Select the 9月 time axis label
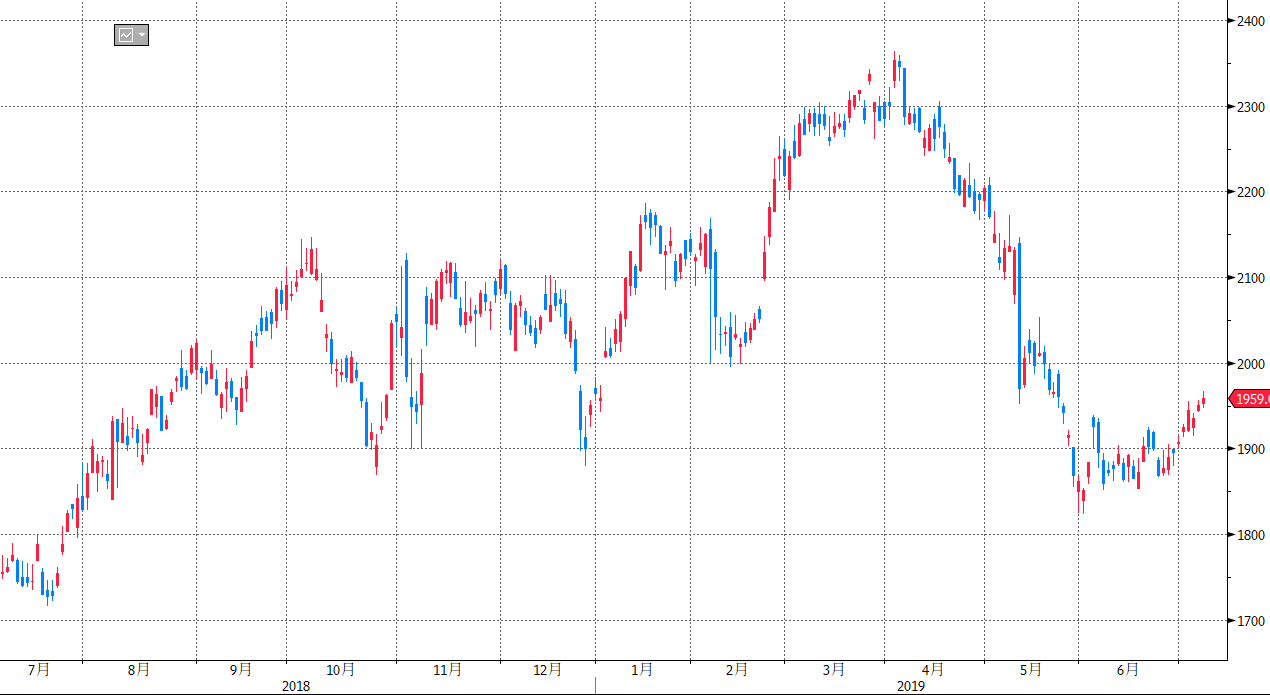 pyautogui.click(x=240, y=669)
